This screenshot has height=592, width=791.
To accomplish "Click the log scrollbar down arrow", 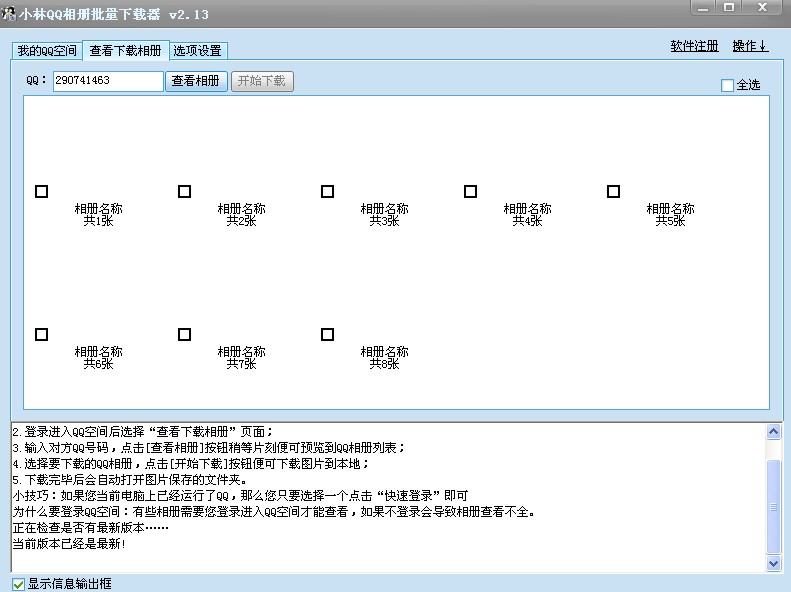I will [773, 563].
